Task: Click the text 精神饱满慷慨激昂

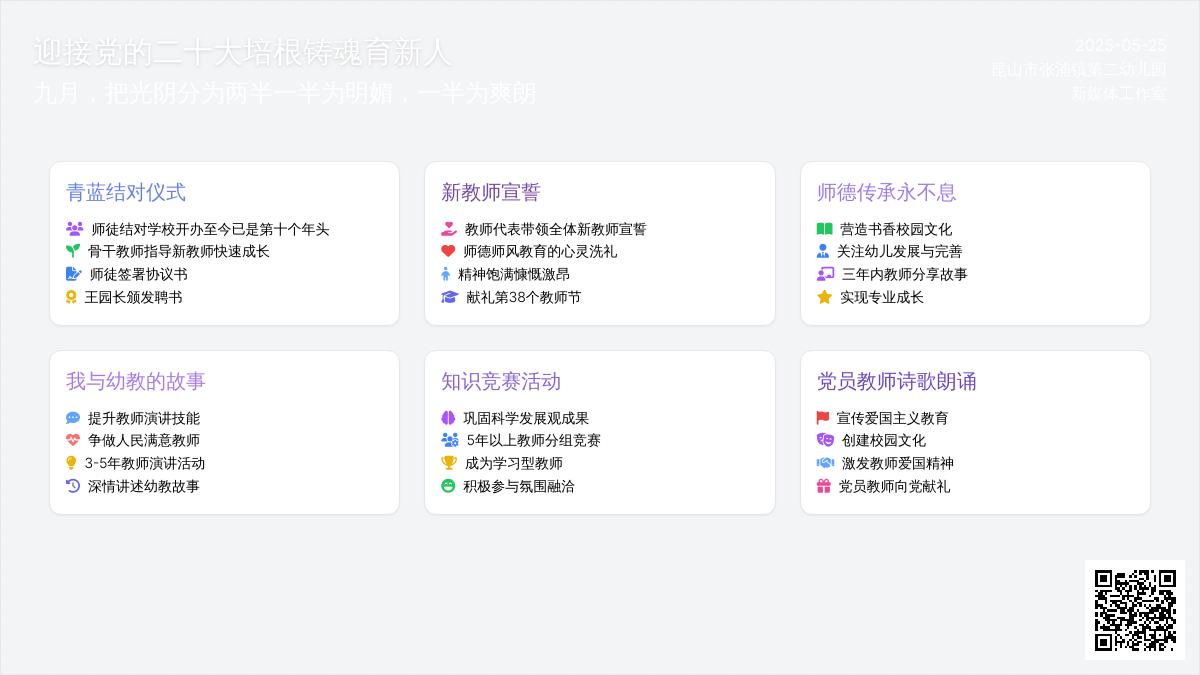Action: click(514, 274)
